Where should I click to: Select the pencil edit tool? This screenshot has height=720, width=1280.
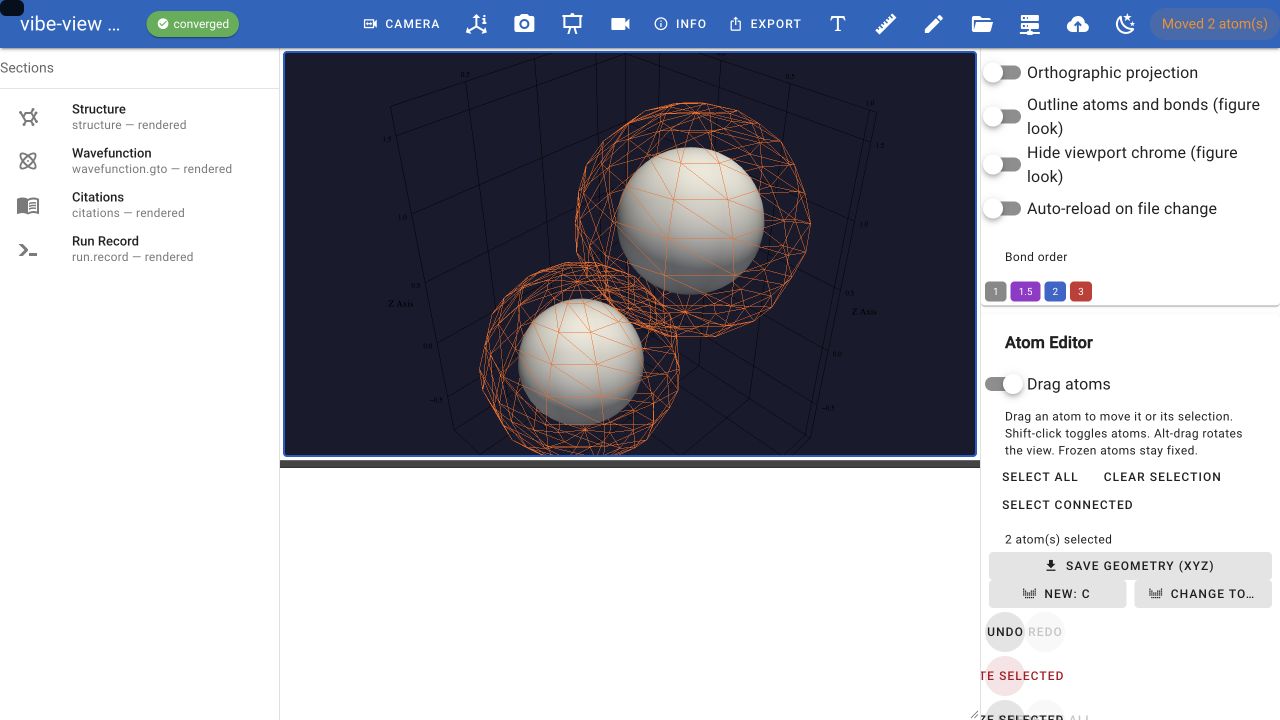(934, 24)
